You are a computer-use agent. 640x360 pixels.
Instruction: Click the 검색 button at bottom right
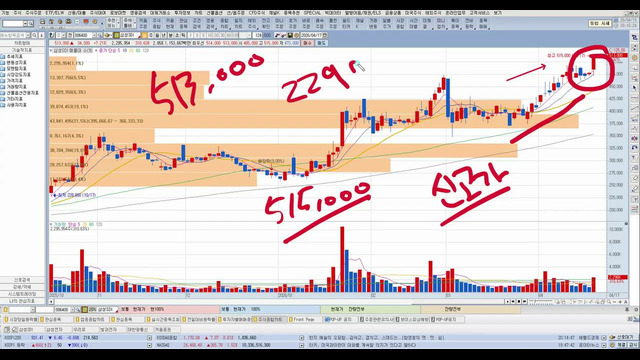pos(633,345)
